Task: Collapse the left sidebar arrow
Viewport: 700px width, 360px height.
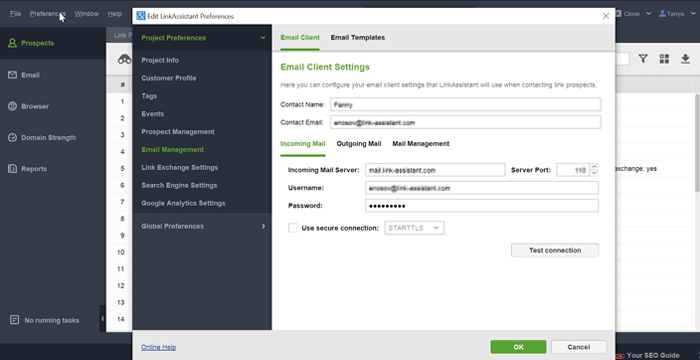Action: click(x=103, y=318)
